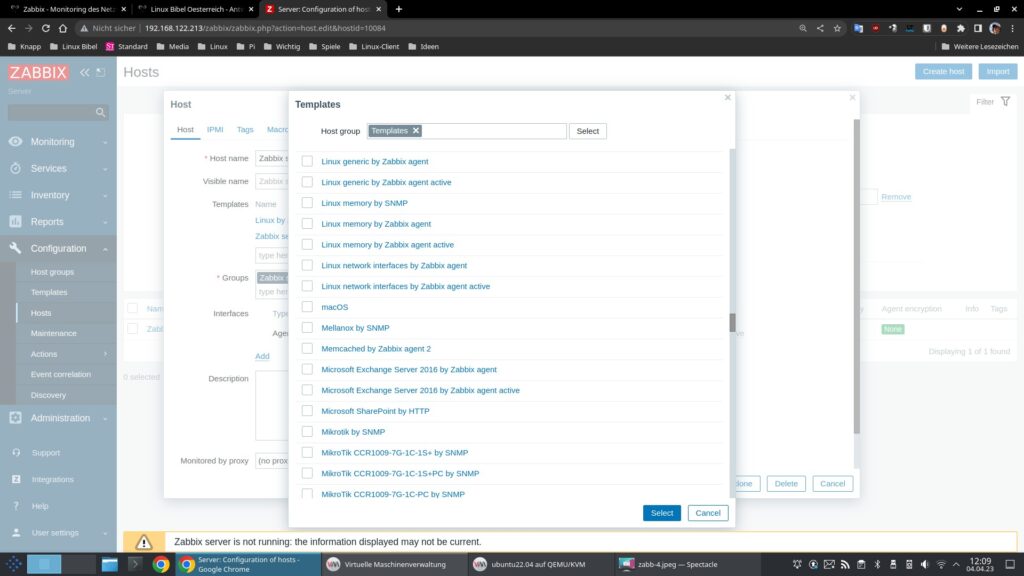
Task: Open Chrome home page button
Action: click(x=63, y=28)
